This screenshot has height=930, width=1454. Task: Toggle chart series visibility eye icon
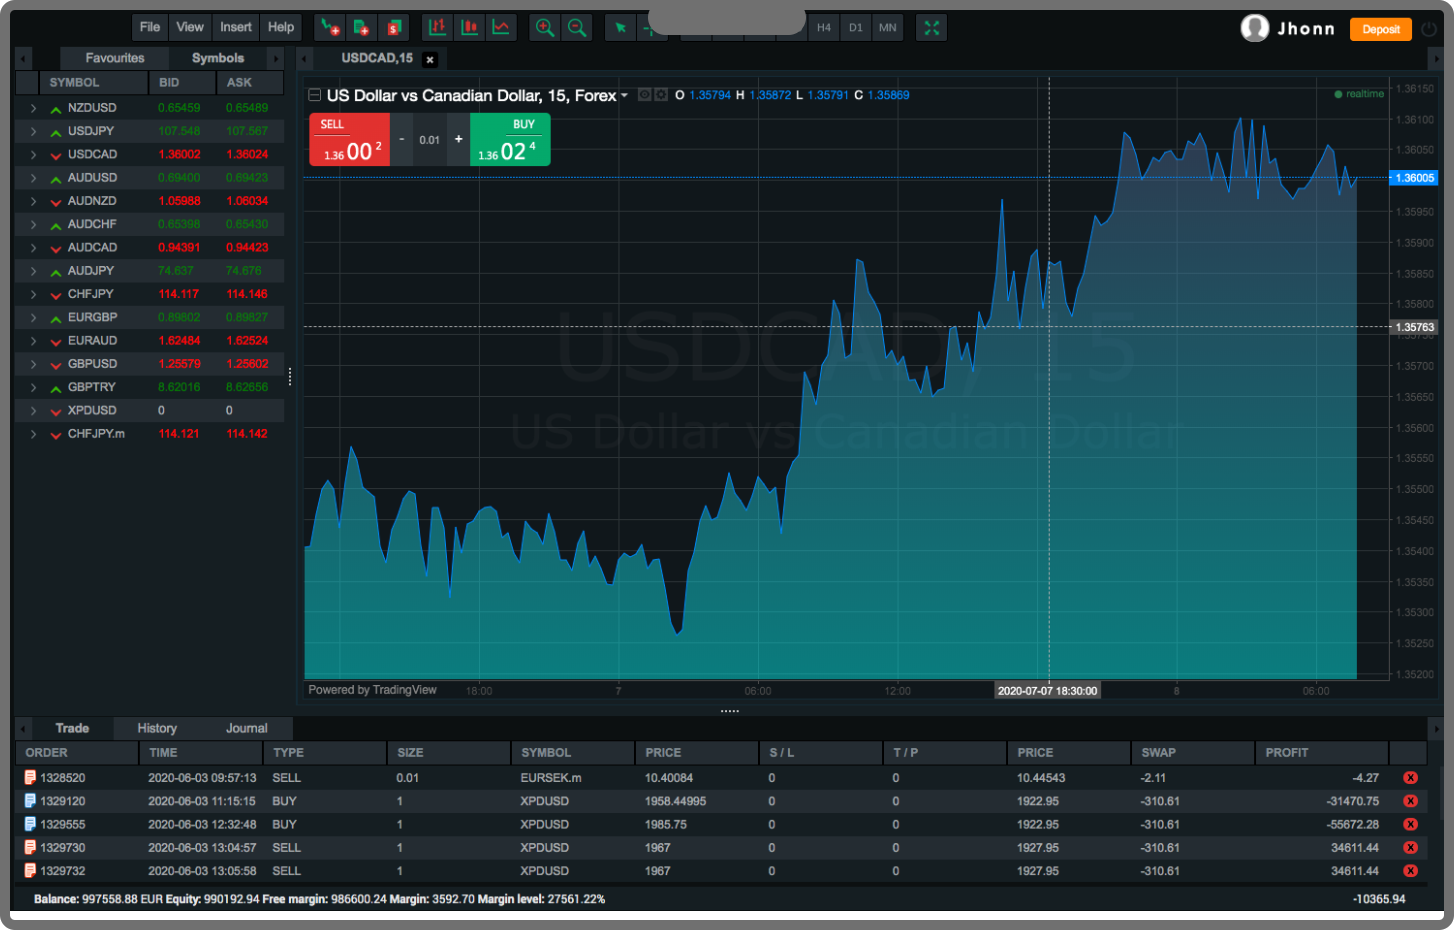(645, 95)
